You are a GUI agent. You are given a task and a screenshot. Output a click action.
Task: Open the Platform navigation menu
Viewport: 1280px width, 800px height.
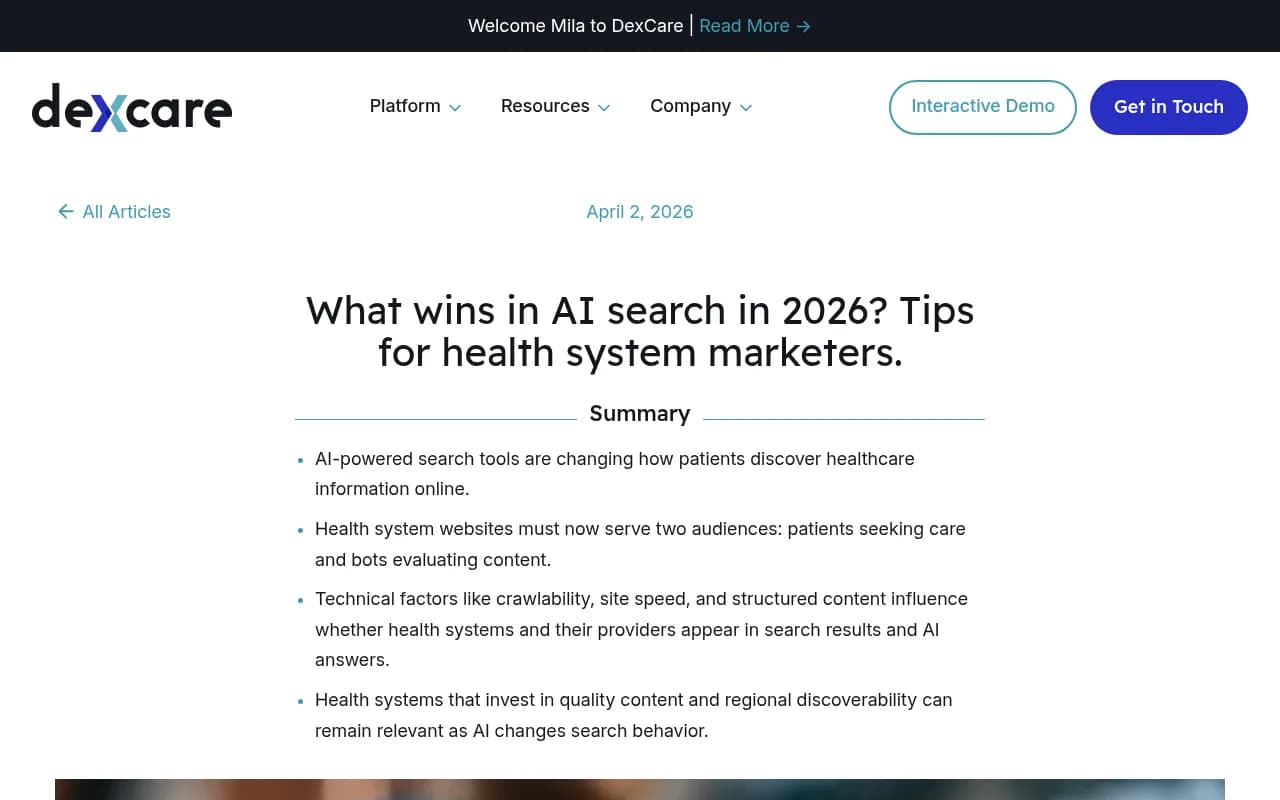click(x=405, y=106)
